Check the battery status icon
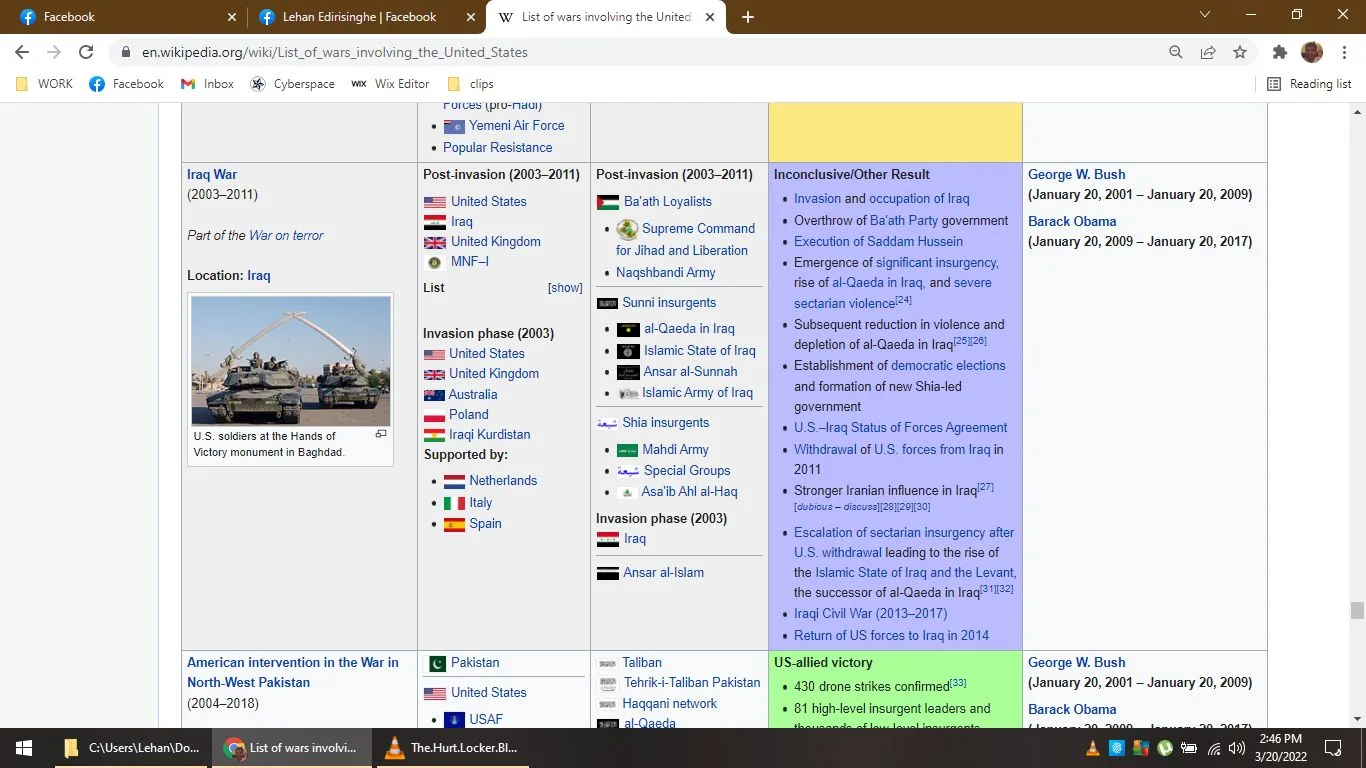 1189,748
